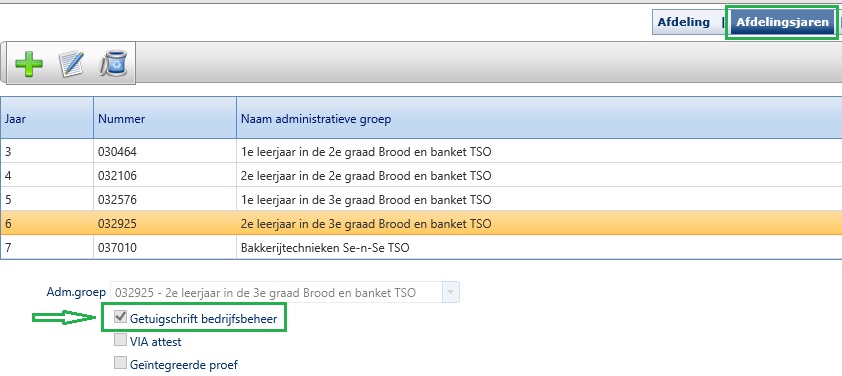Image resolution: width=842 pixels, height=376 pixels.
Task: Toggle Getuigschrift bedrijfsbeheer checkbox
Action: point(120,317)
